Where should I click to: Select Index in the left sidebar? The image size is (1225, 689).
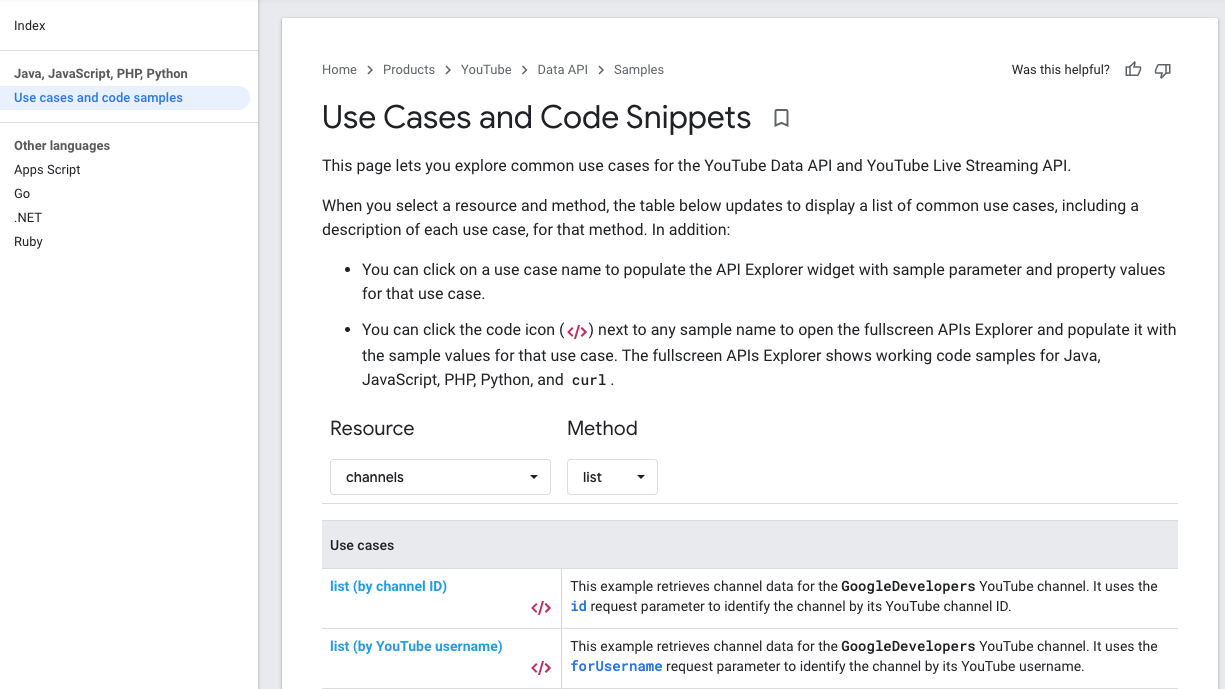[x=29, y=25]
